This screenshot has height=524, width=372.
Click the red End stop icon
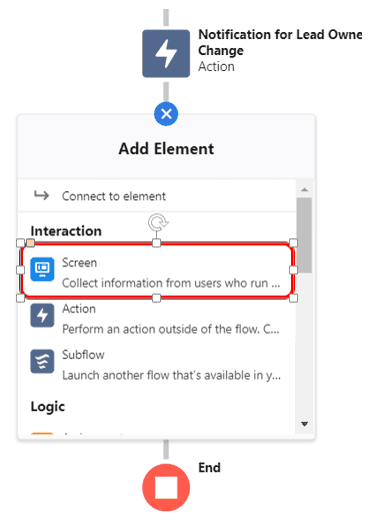tap(166, 488)
